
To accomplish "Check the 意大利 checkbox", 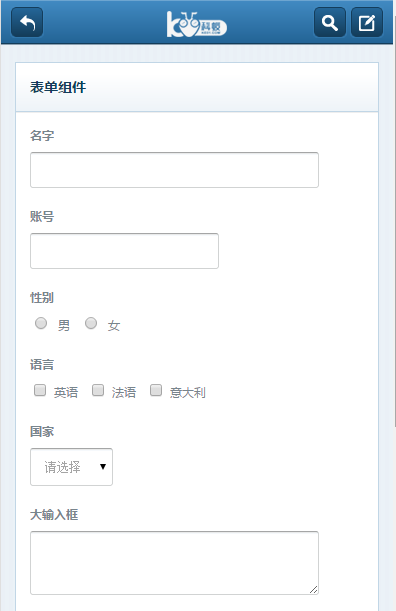I will click(x=156, y=390).
